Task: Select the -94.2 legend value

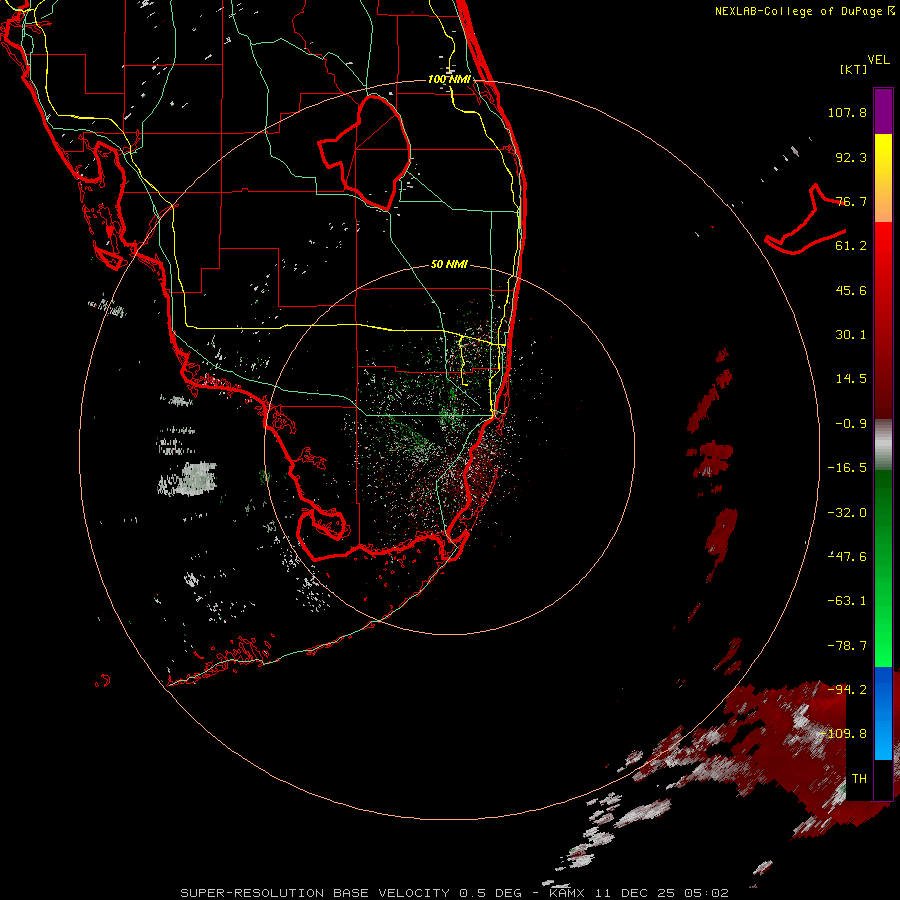Action: coord(847,690)
